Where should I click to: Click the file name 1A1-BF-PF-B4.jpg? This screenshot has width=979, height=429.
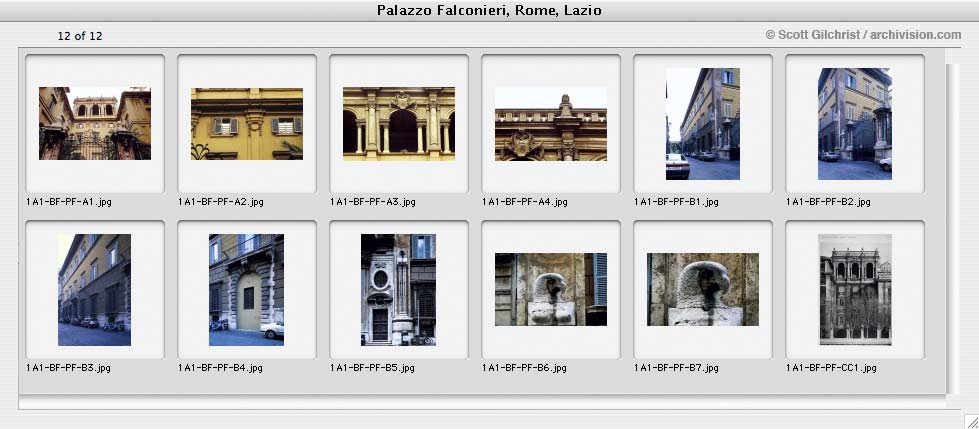220,368
